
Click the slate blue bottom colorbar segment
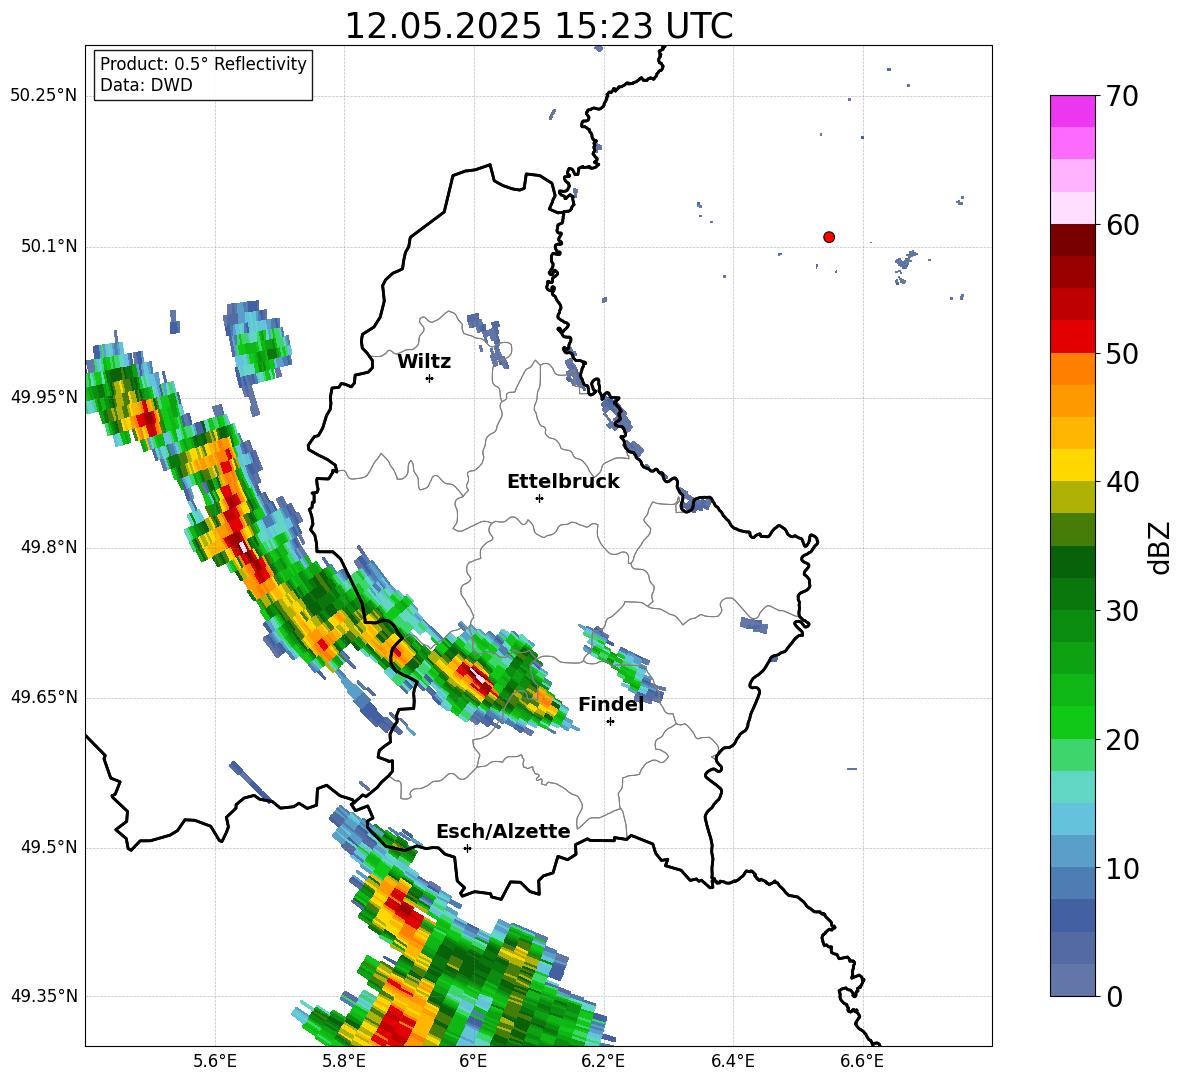tap(1072, 980)
